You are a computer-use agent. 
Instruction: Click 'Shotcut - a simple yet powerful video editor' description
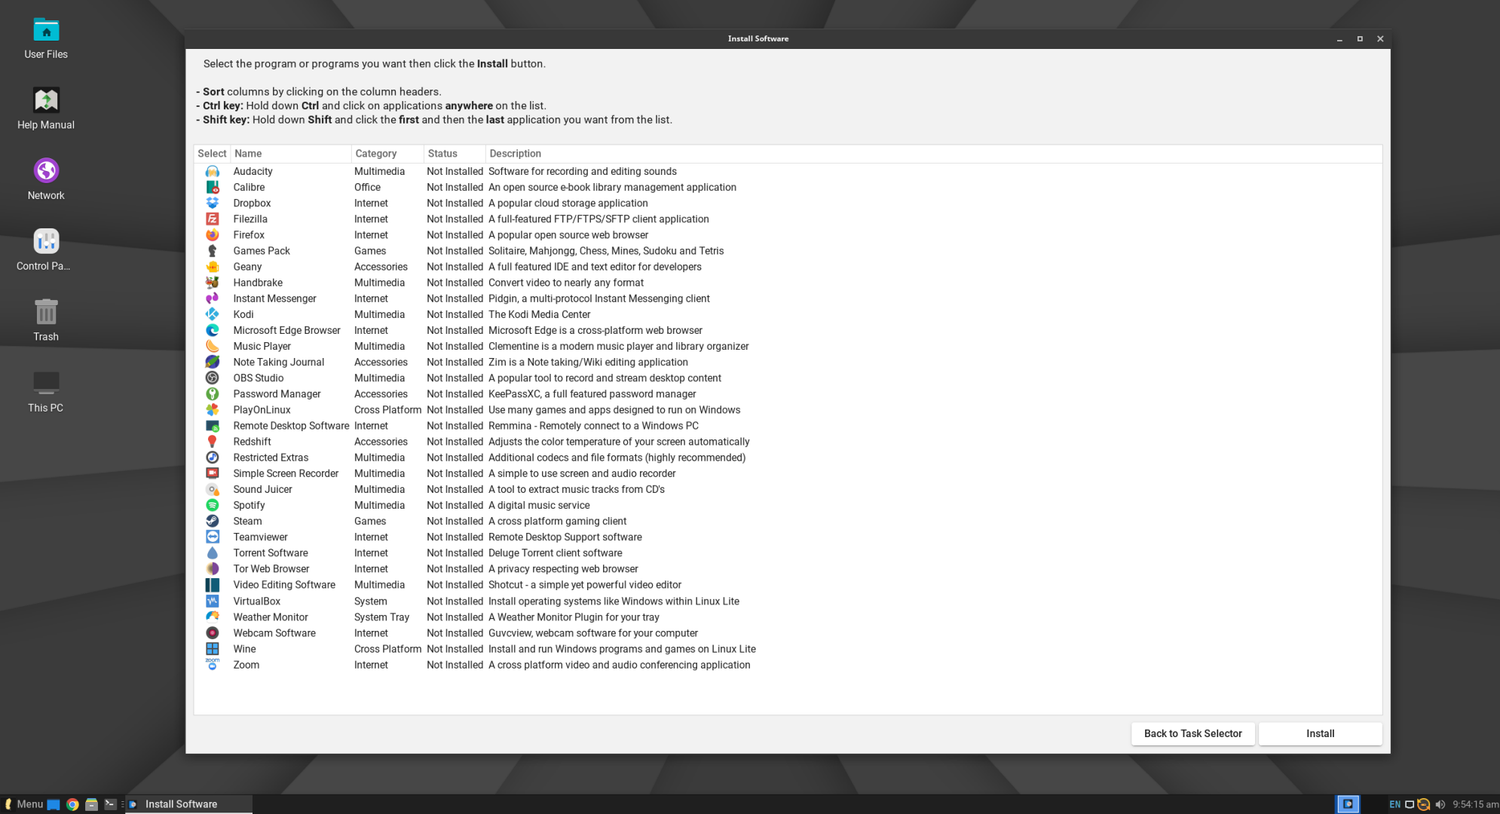[585, 585]
